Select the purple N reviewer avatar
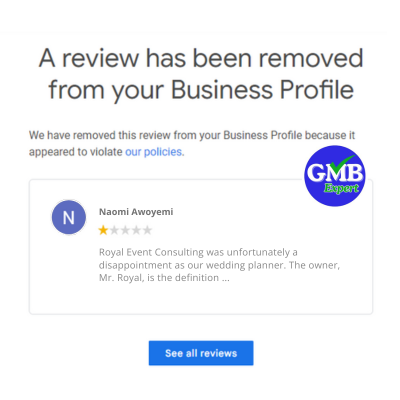 click(69, 217)
